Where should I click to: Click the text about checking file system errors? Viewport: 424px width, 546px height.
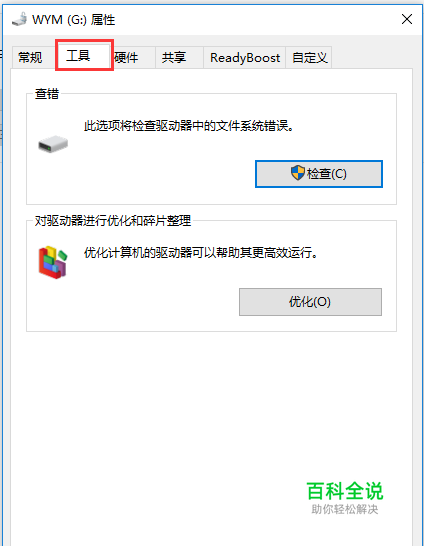pyautogui.click(x=188, y=126)
